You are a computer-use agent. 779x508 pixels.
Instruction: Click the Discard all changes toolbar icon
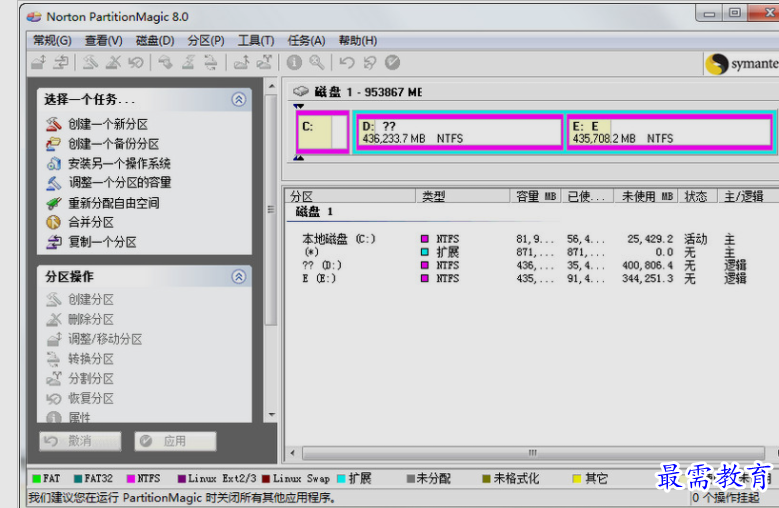(370, 63)
